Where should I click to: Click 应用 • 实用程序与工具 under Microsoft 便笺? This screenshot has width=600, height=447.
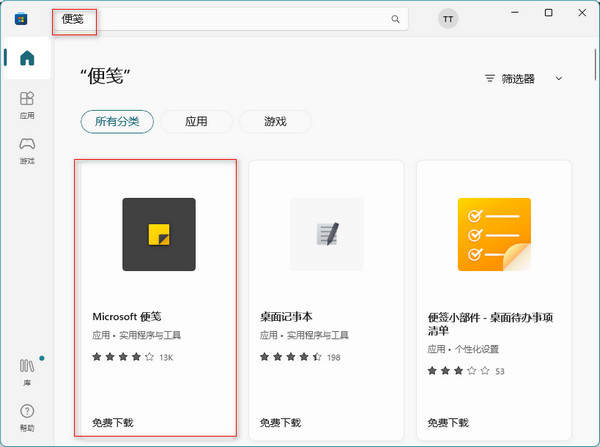136,335
